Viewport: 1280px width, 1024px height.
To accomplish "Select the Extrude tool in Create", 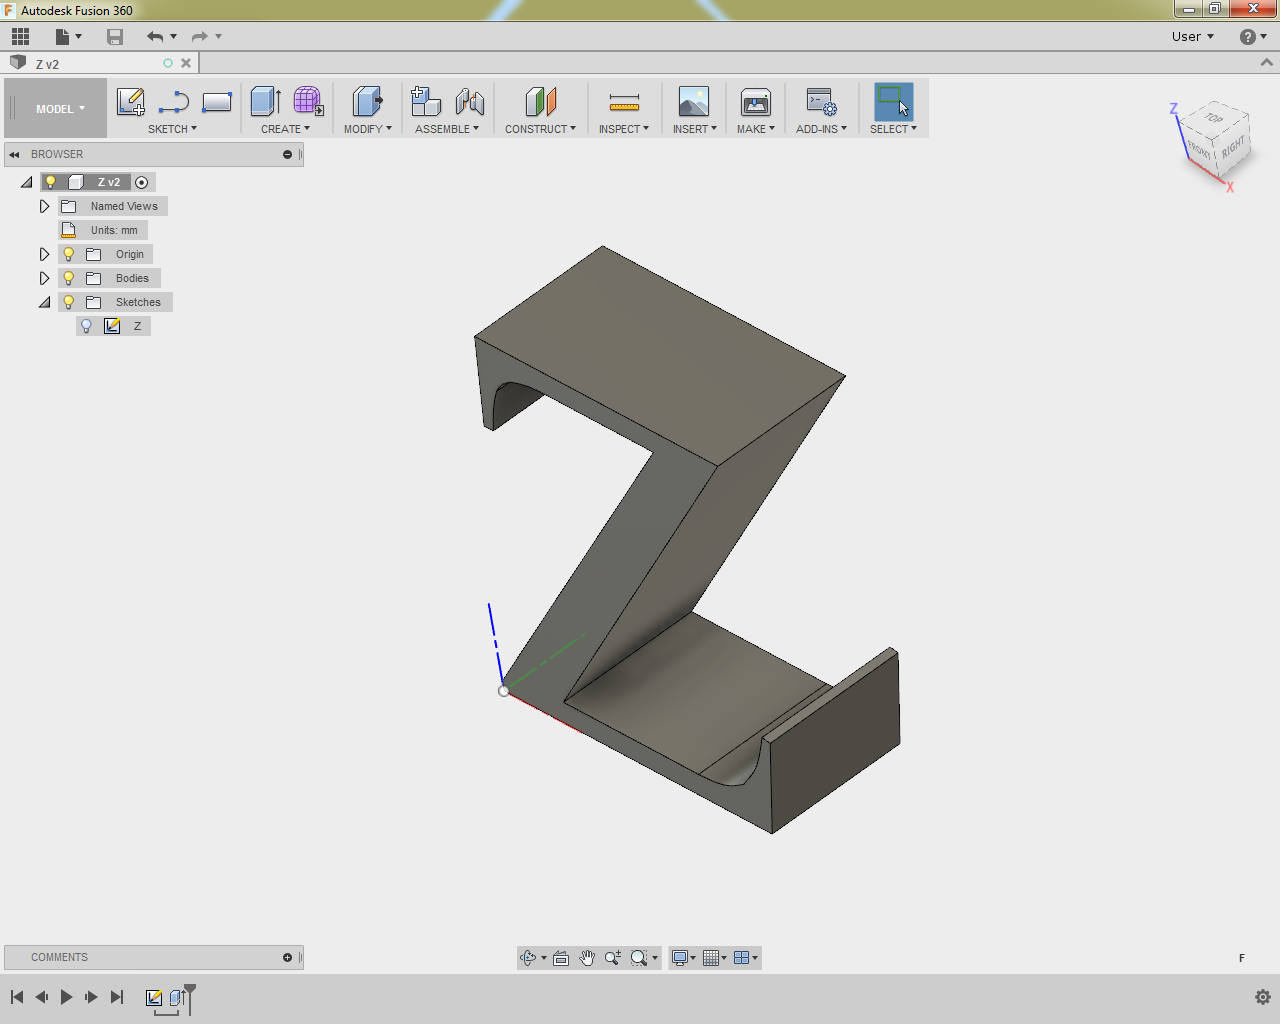I will coord(265,102).
